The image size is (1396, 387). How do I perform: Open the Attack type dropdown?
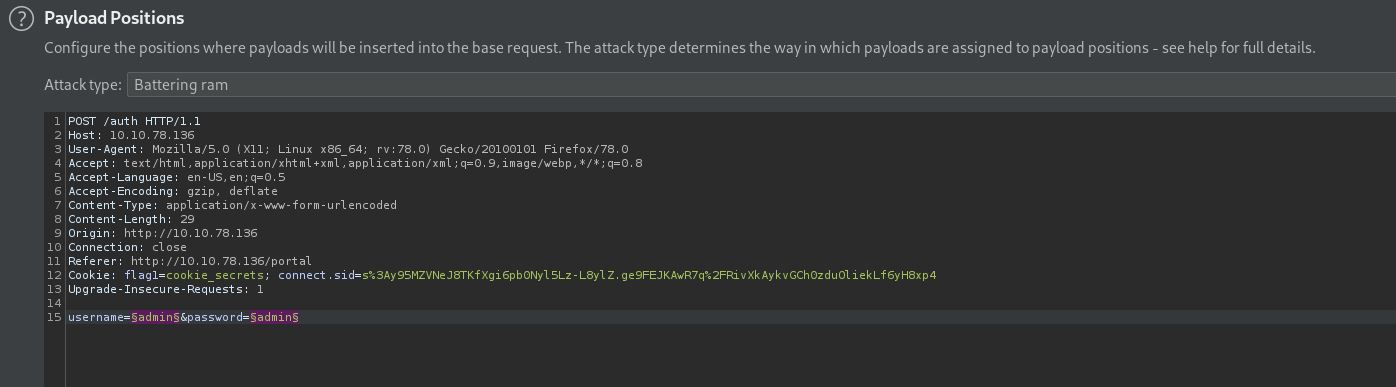(x=761, y=85)
